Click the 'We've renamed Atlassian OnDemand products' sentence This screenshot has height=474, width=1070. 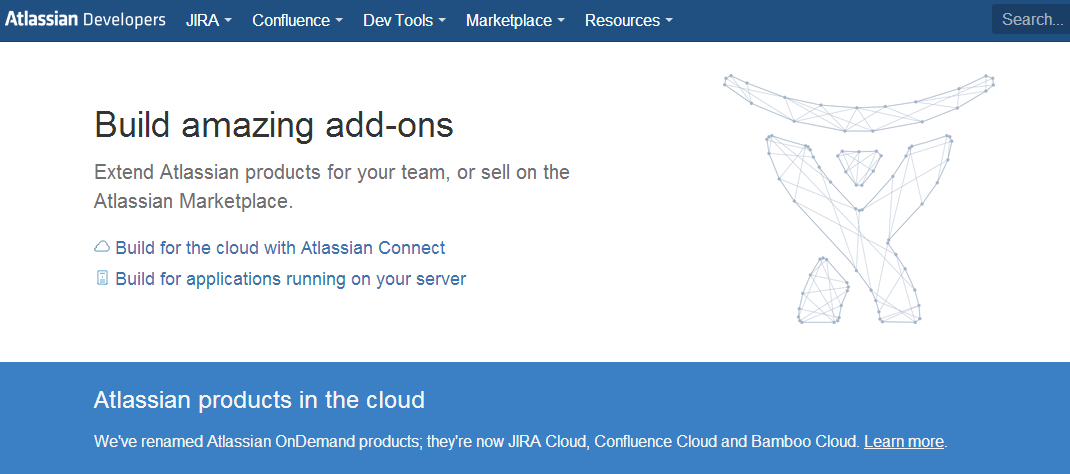pos(477,441)
